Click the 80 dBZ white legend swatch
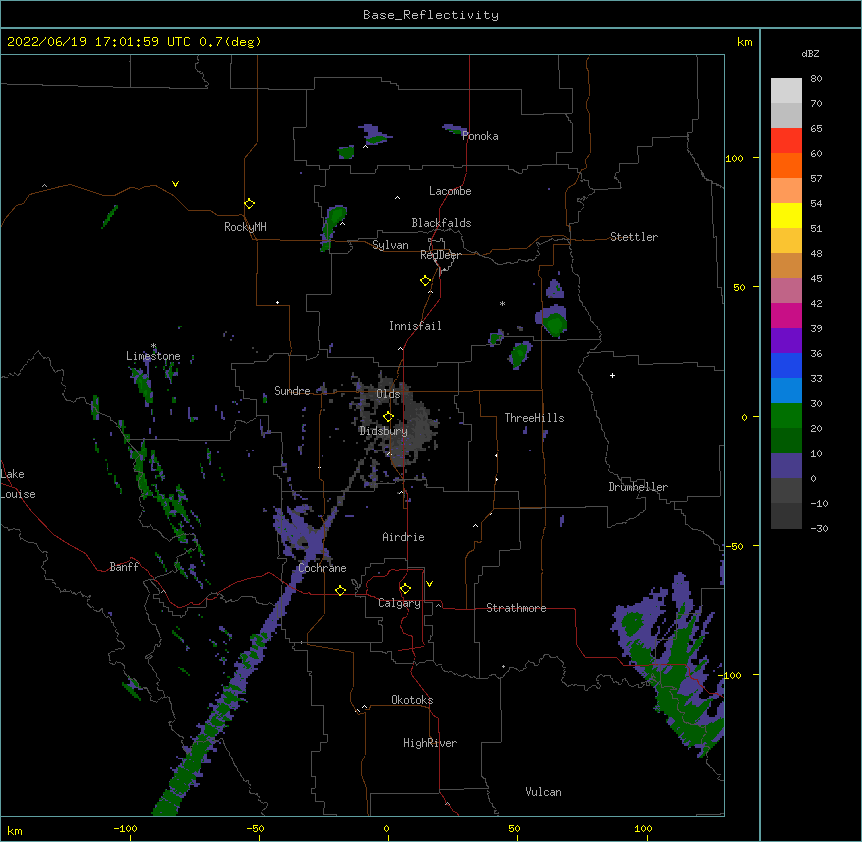862x842 pixels. click(786, 91)
